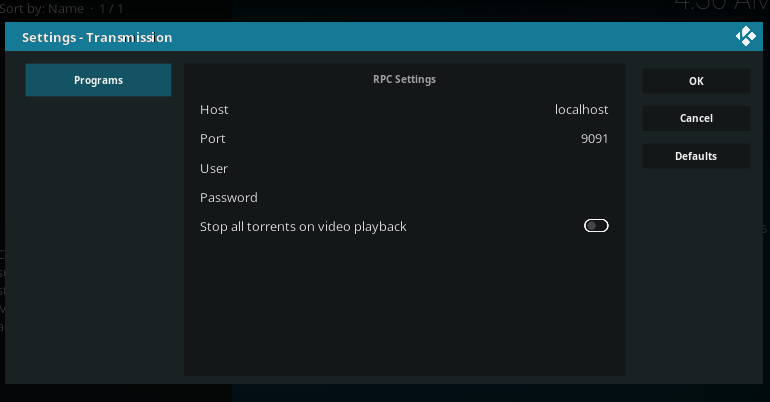Image resolution: width=770 pixels, height=402 pixels.
Task: Select the Programs settings category
Action: pos(98,80)
